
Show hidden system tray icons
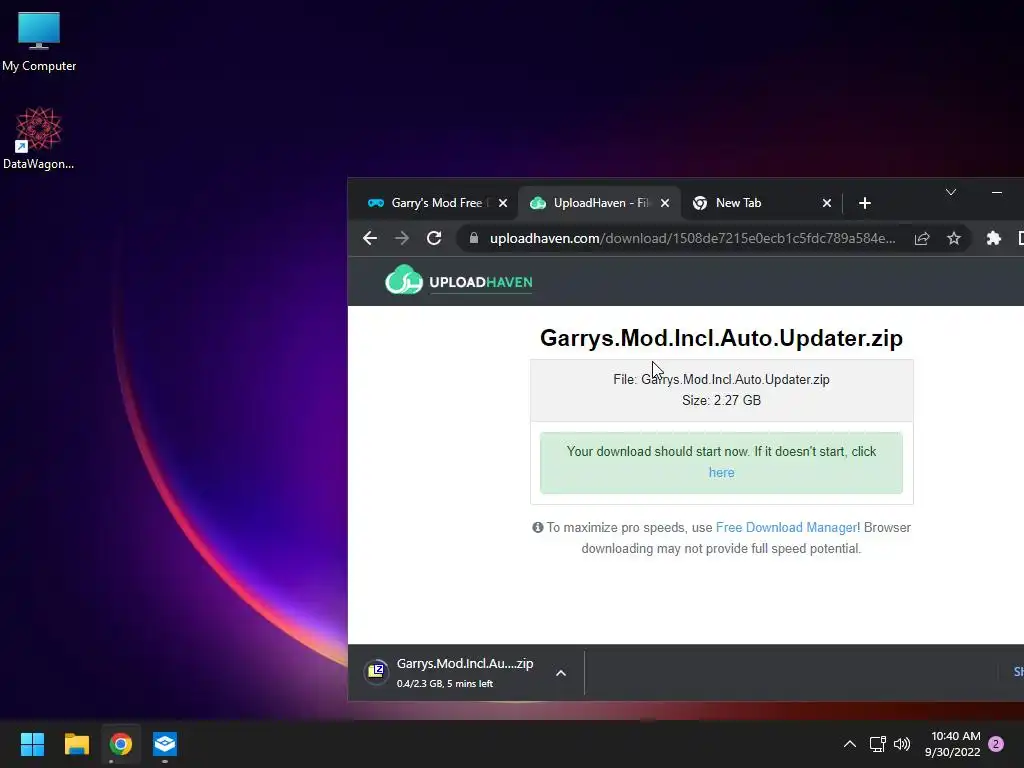coord(850,744)
